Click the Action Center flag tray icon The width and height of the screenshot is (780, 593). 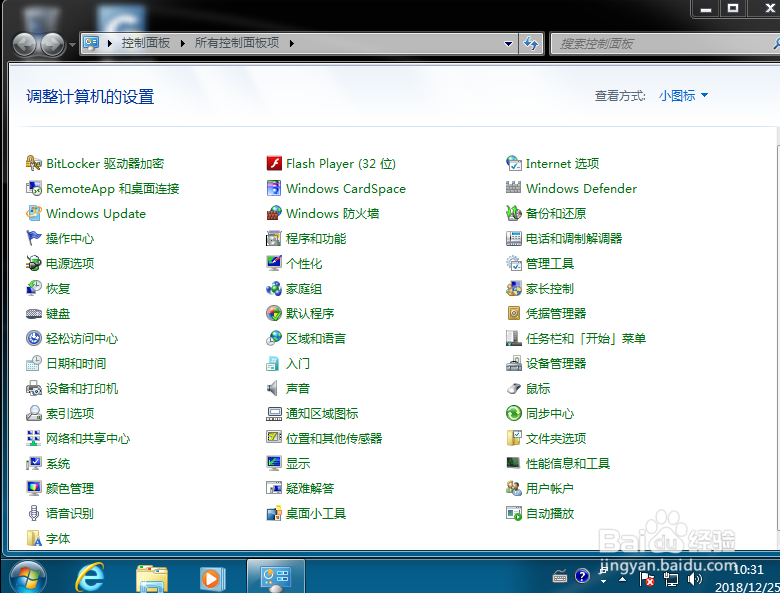point(647,579)
